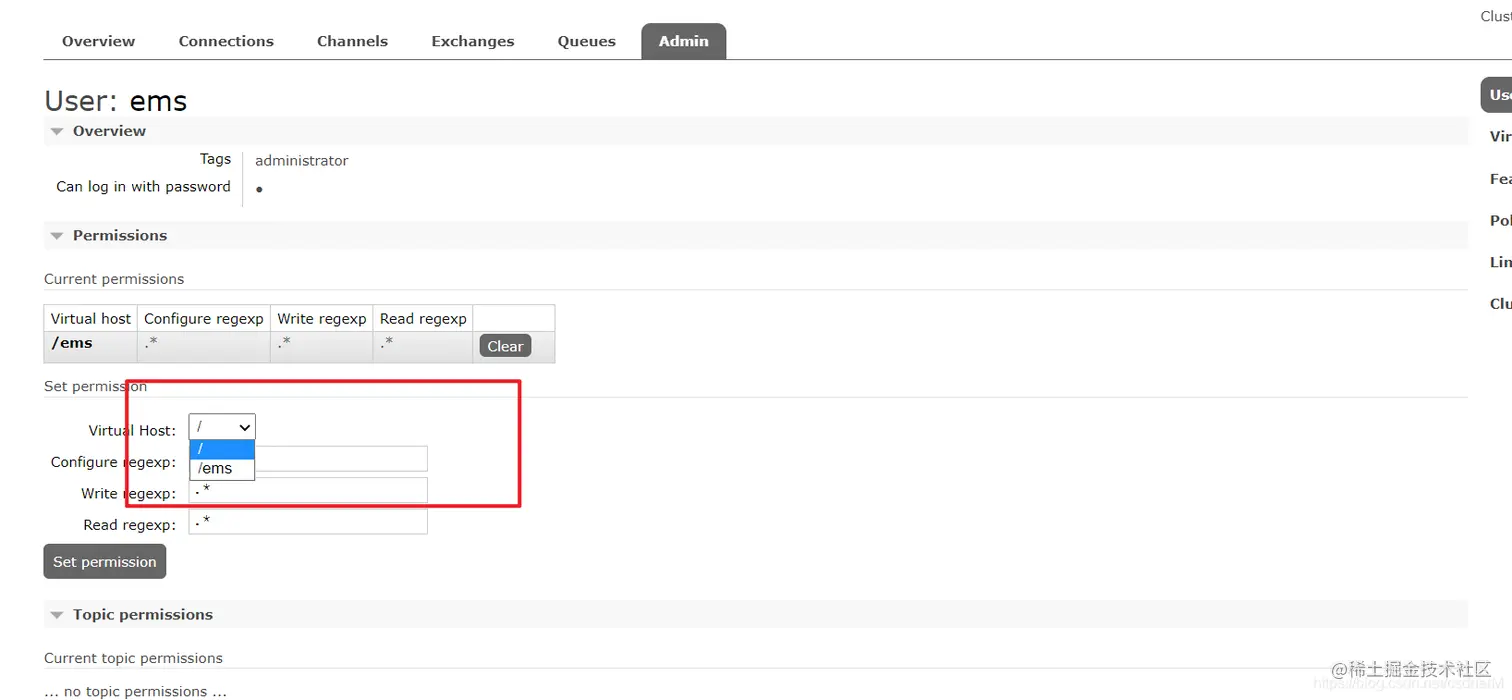This screenshot has height=700, width=1512.
Task: Click the Virtual host column header
Action: [91, 318]
